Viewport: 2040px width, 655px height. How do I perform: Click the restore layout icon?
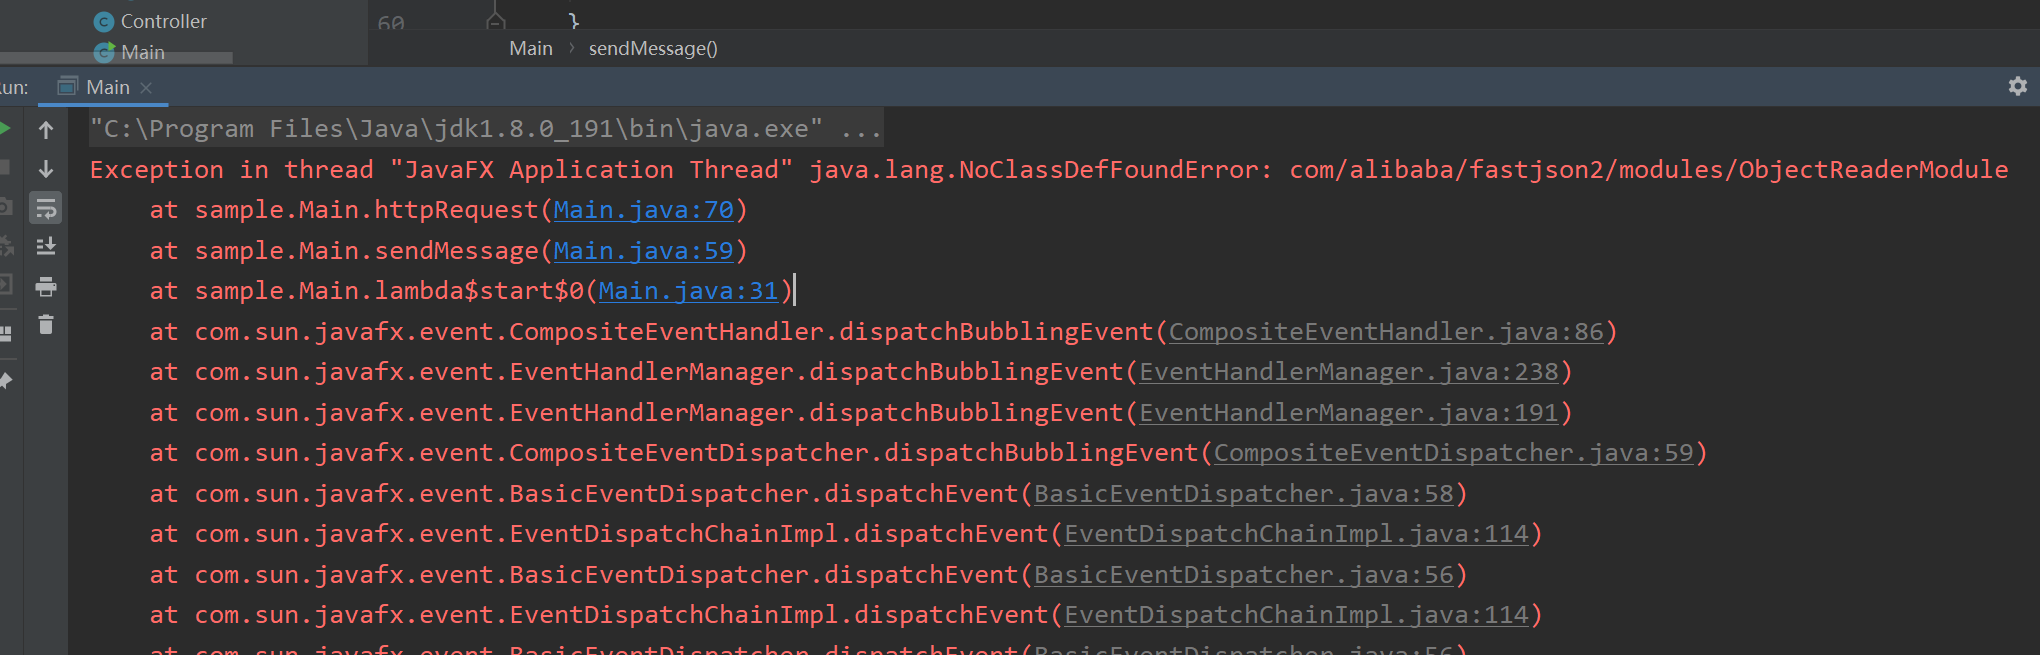(x=5, y=333)
